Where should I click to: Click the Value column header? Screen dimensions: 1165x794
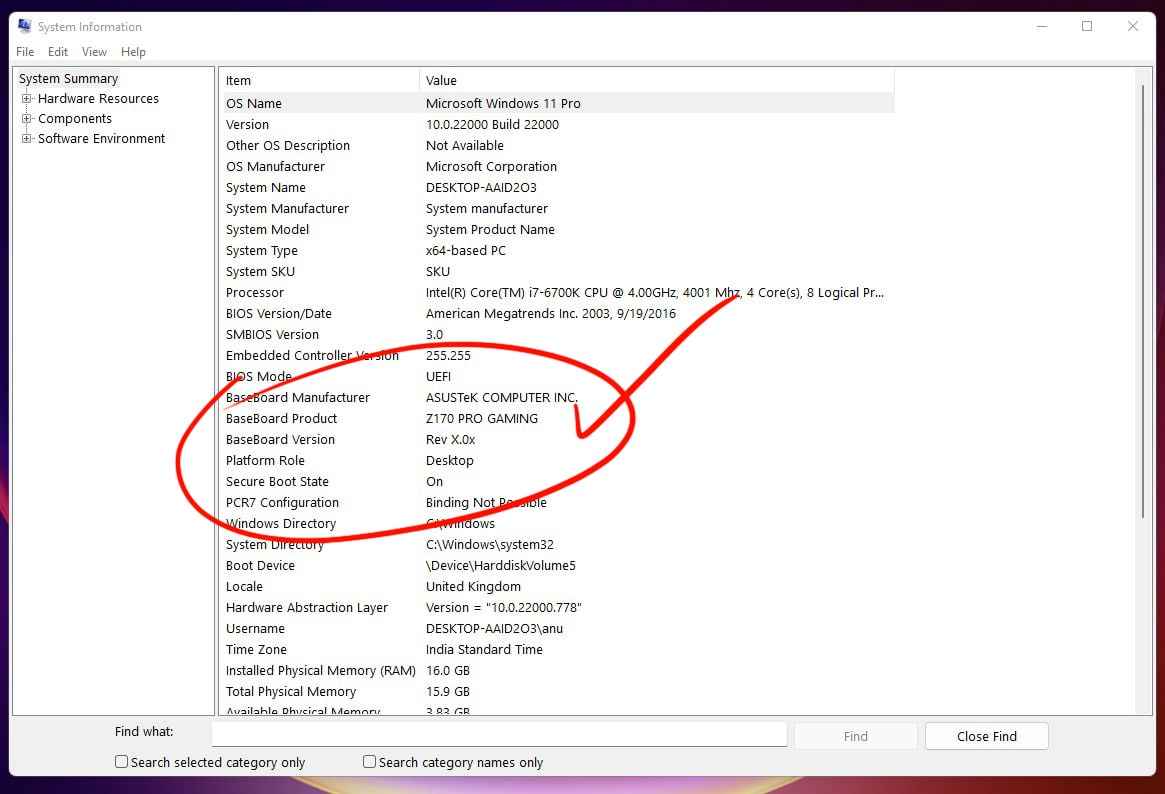pyautogui.click(x=655, y=80)
